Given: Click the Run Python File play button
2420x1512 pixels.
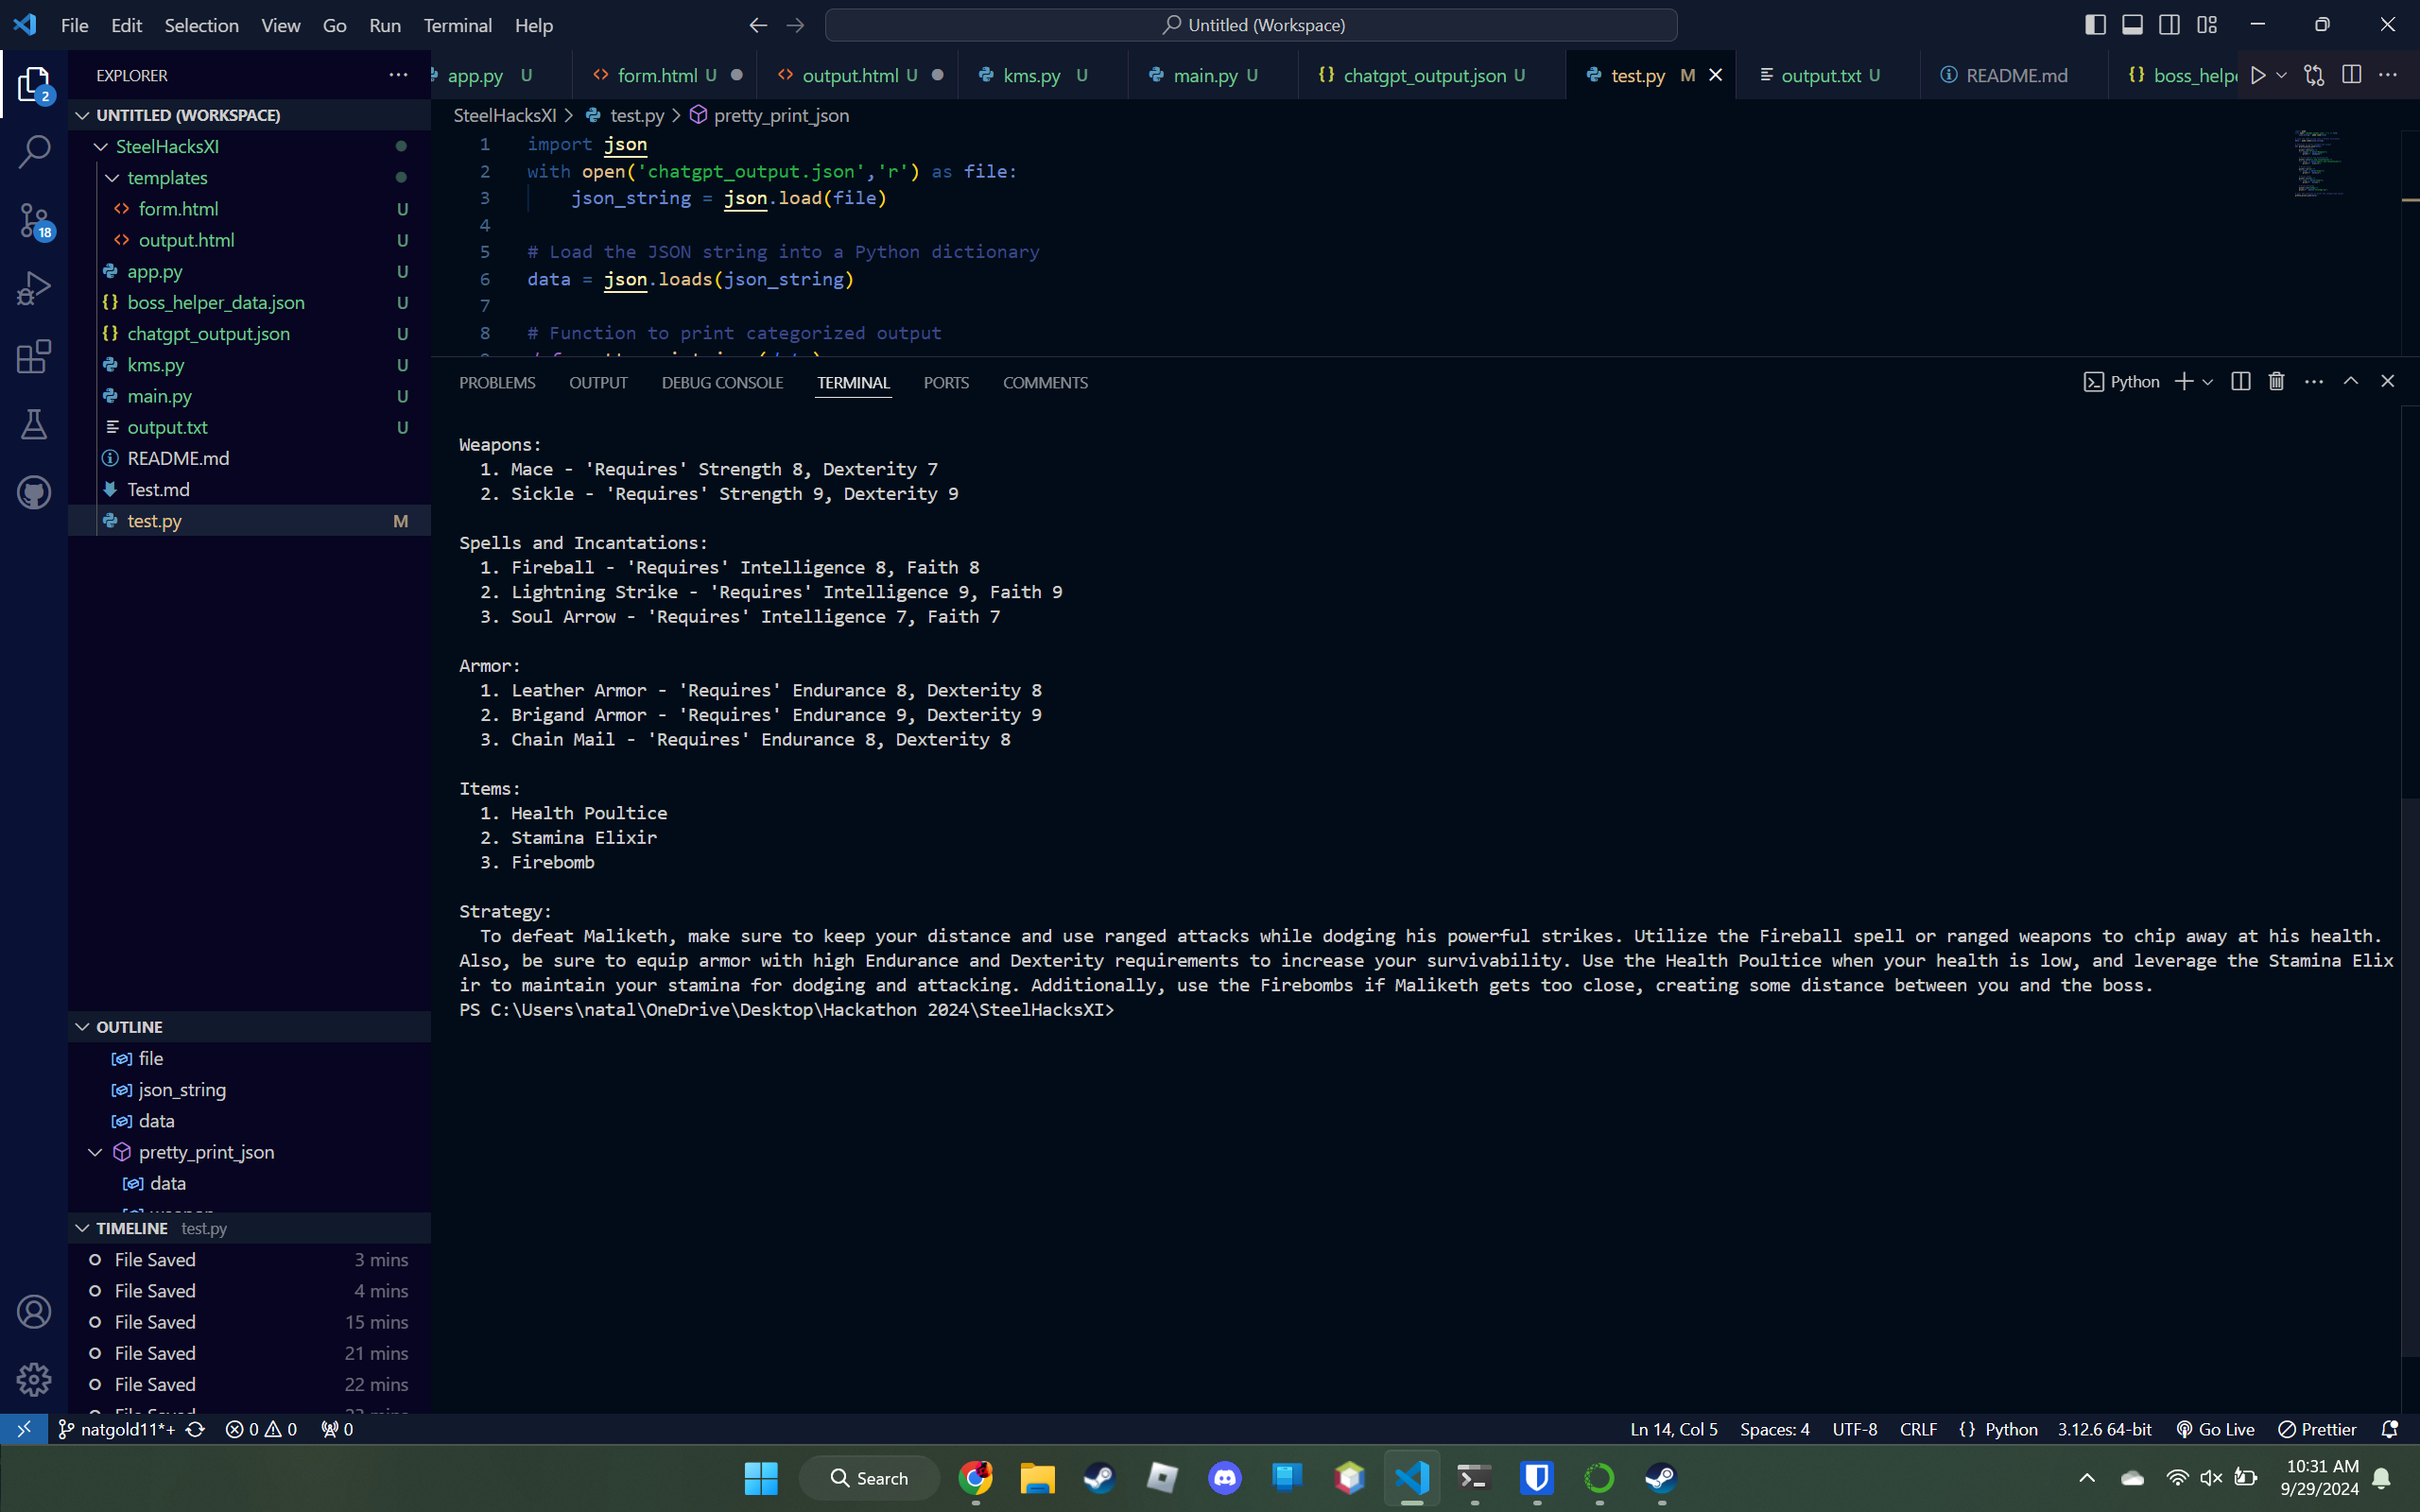Looking at the screenshot, I should click(x=2259, y=74).
